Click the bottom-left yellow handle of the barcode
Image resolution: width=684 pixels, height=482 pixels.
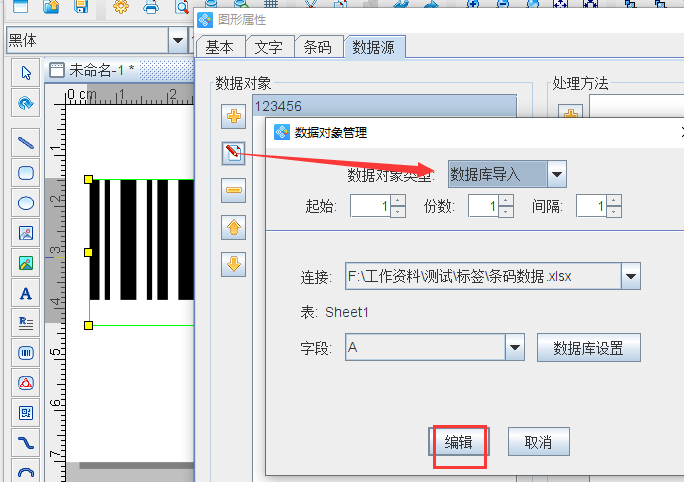pos(89,325)
